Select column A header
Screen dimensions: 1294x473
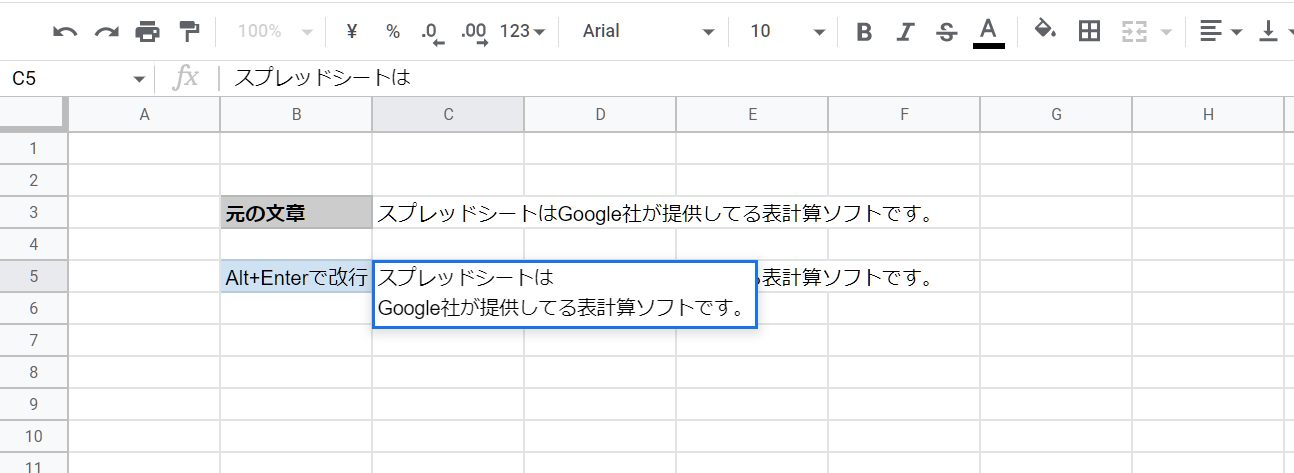point(145,115)
